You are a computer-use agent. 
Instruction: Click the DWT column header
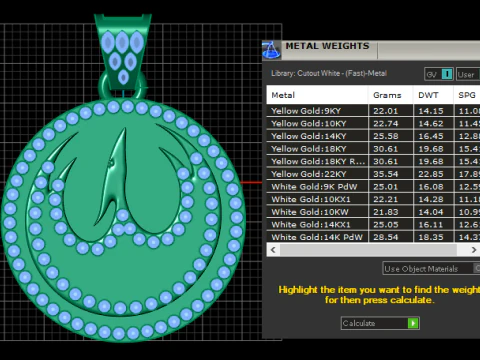(x=433, y=95)
